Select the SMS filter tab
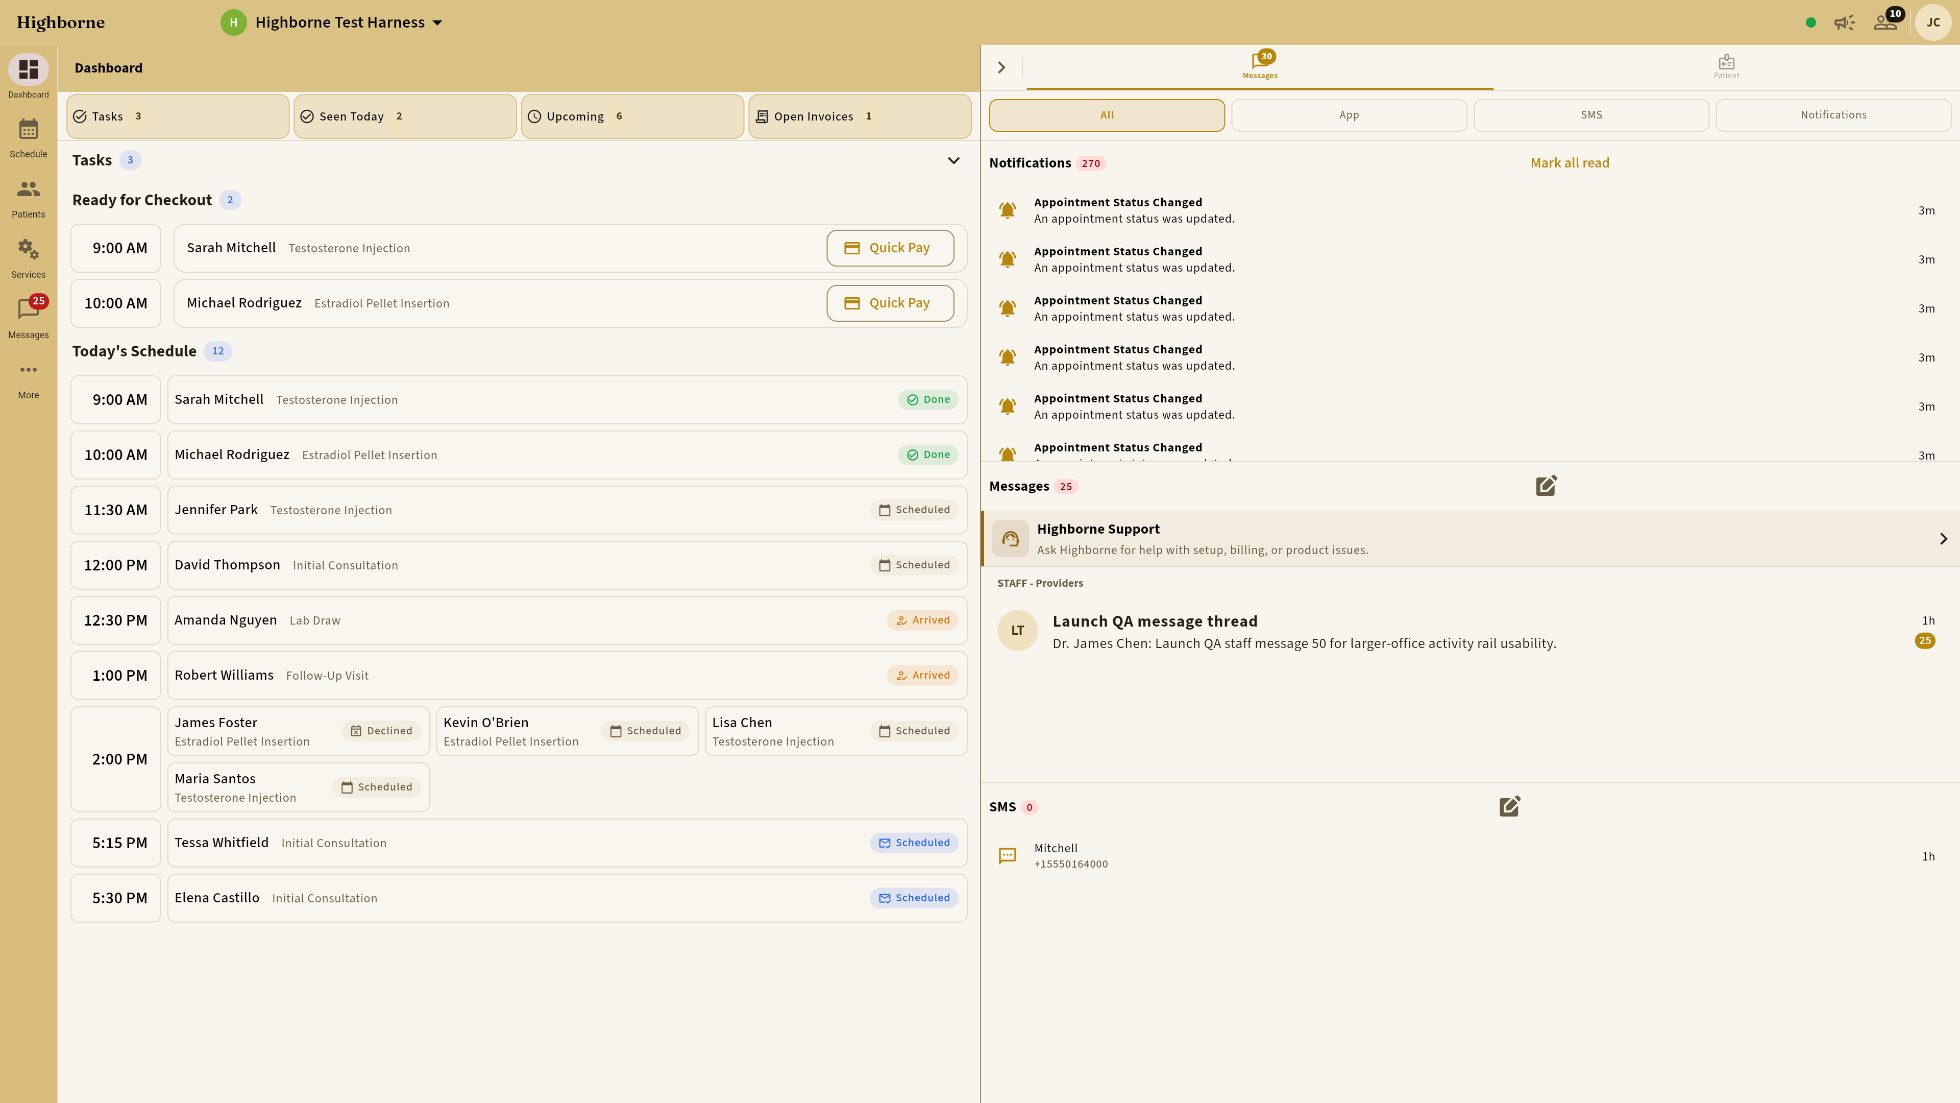 point(1591,115)
